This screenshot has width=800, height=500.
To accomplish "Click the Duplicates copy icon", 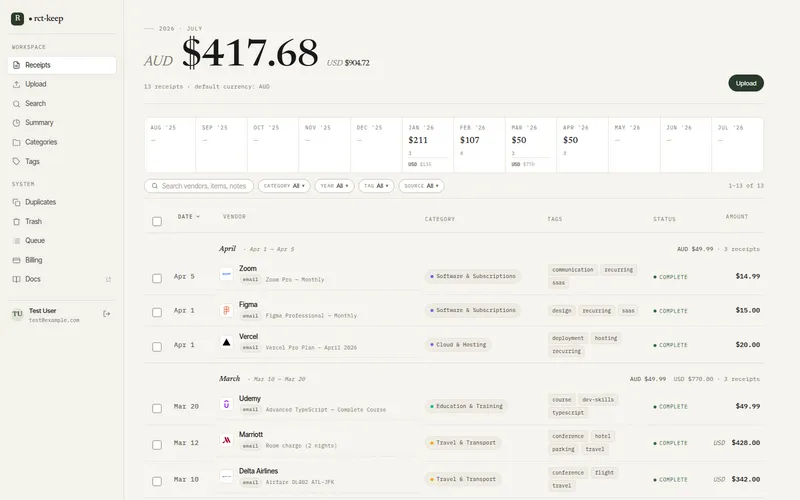I will point(16,202).
